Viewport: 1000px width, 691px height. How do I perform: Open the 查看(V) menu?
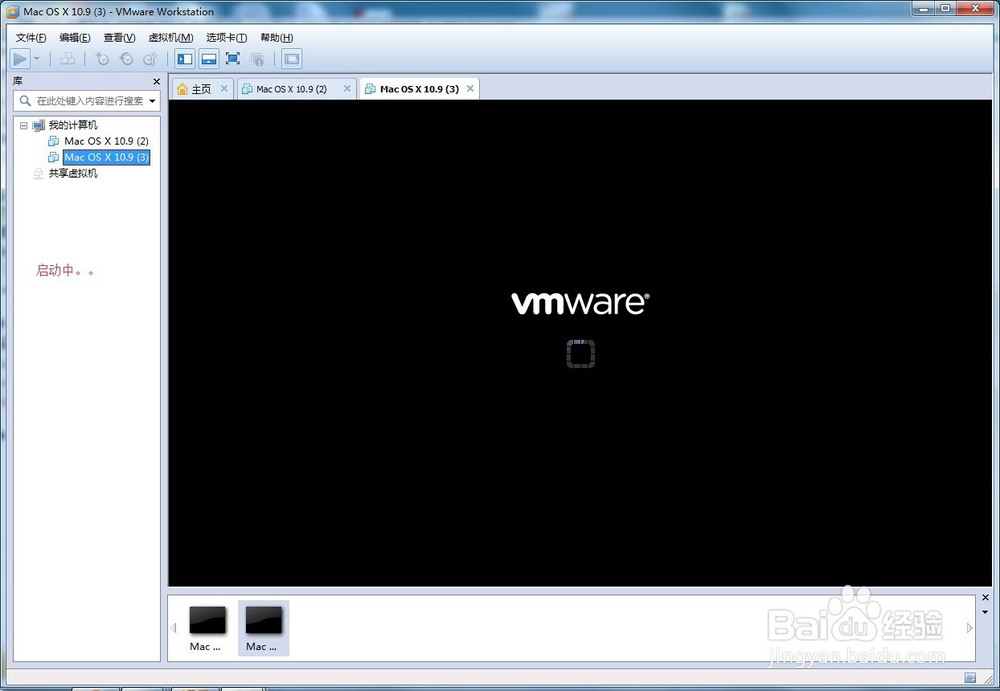119,38
